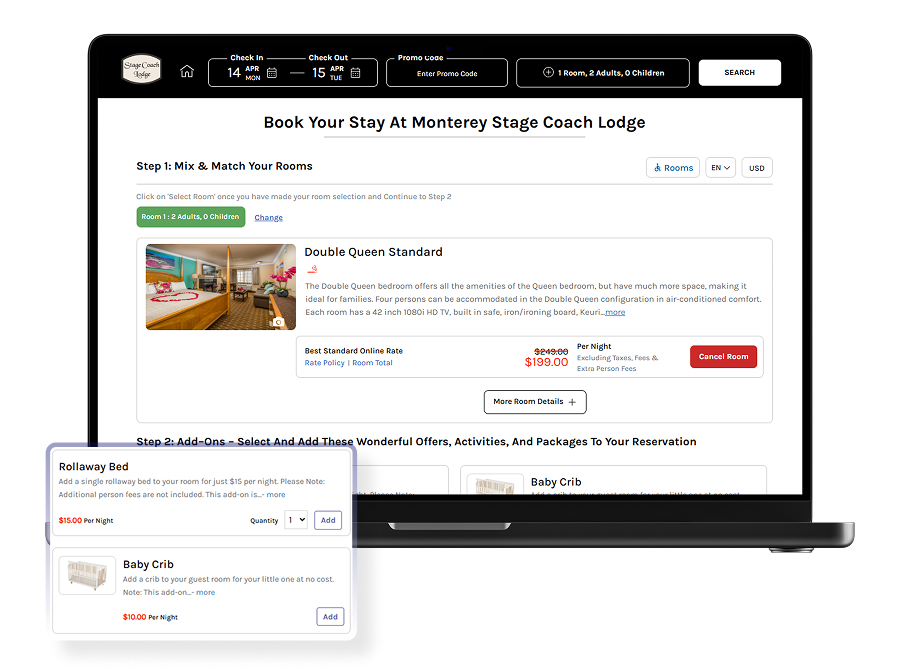Open the Check Out calendar icon
Viewport: 900px width, 671px height.
pyautogui.click(x=355, y=73)
